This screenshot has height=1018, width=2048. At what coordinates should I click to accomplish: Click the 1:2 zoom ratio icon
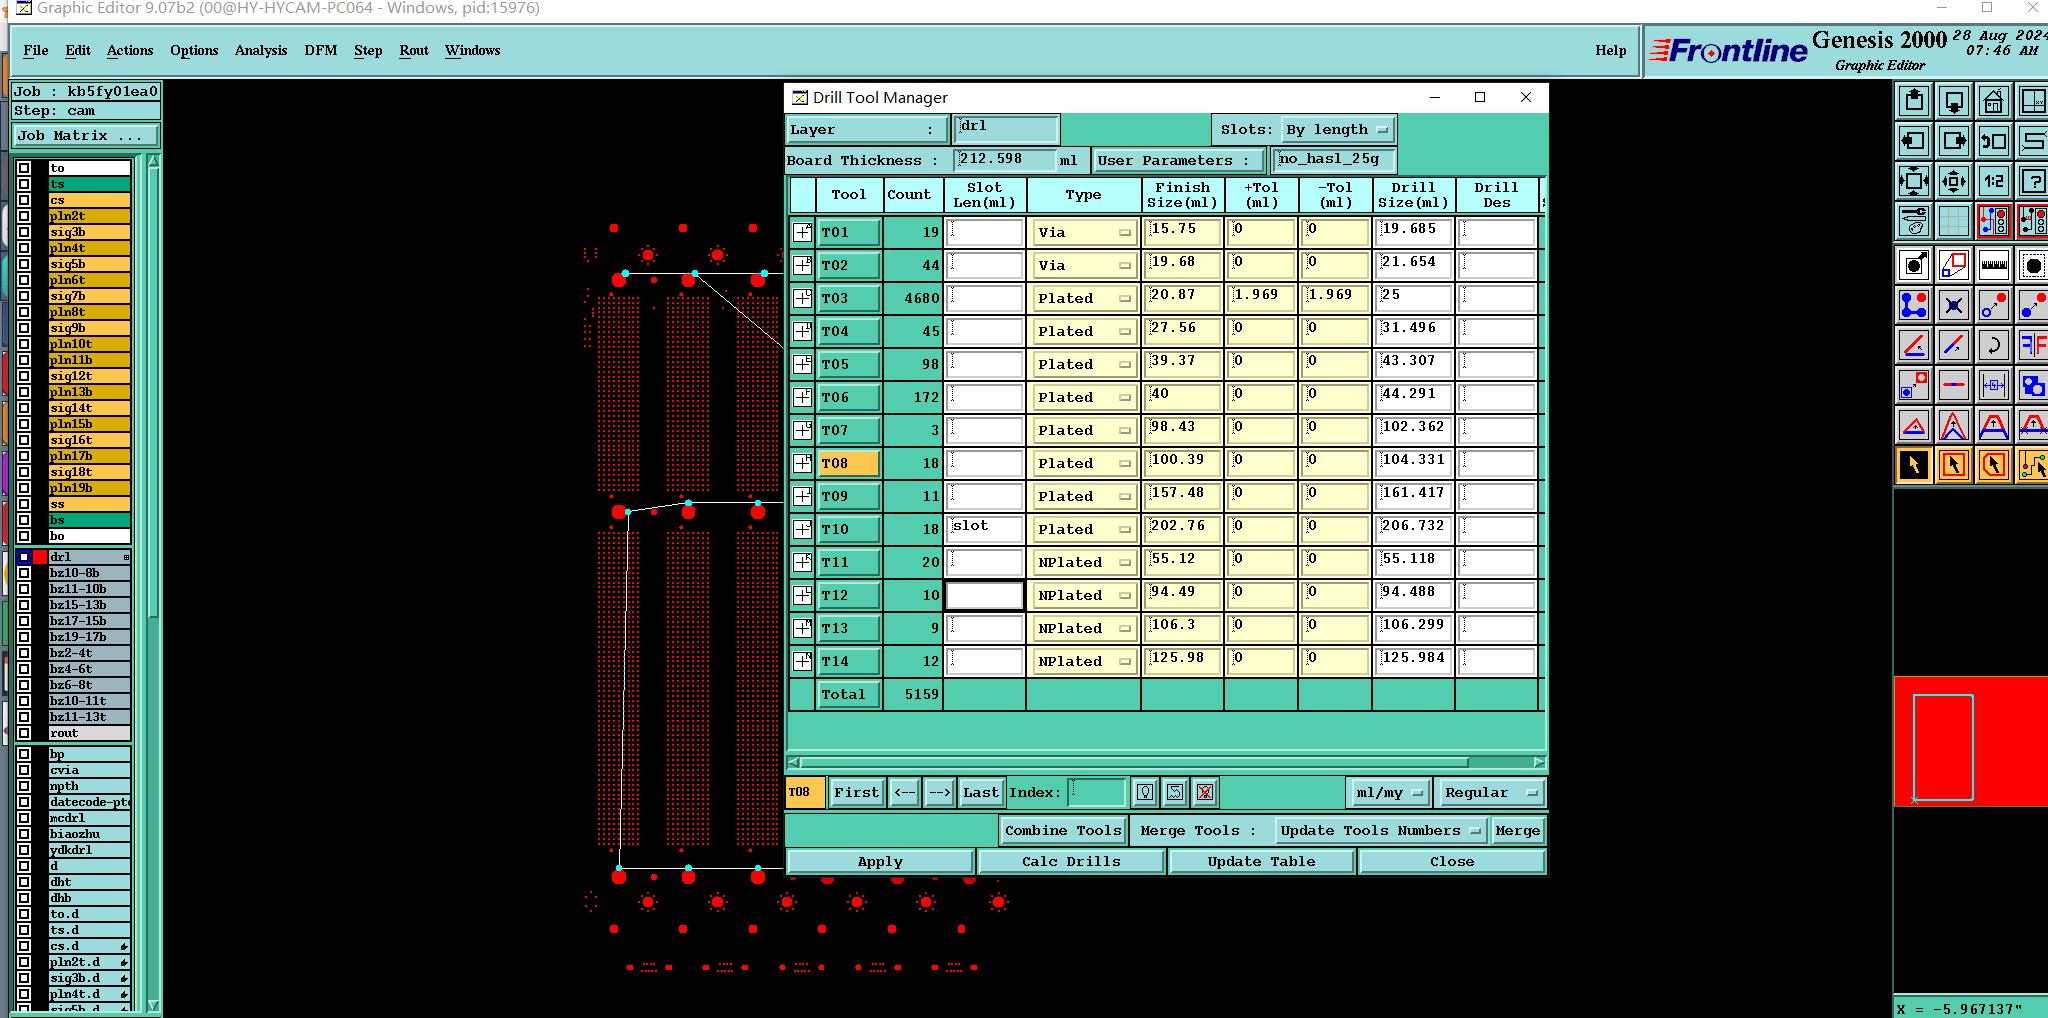coord(1994,181)
